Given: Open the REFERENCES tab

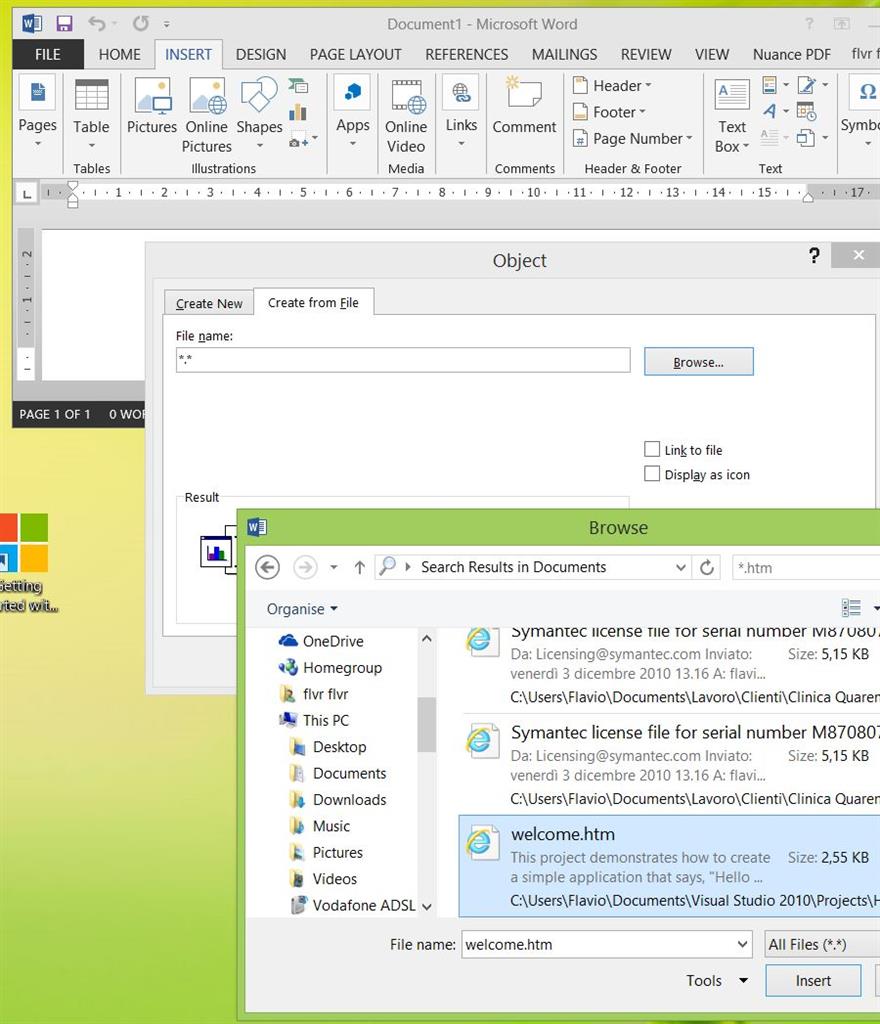Looking at the screenshot, I should click(x=466, y=54).
